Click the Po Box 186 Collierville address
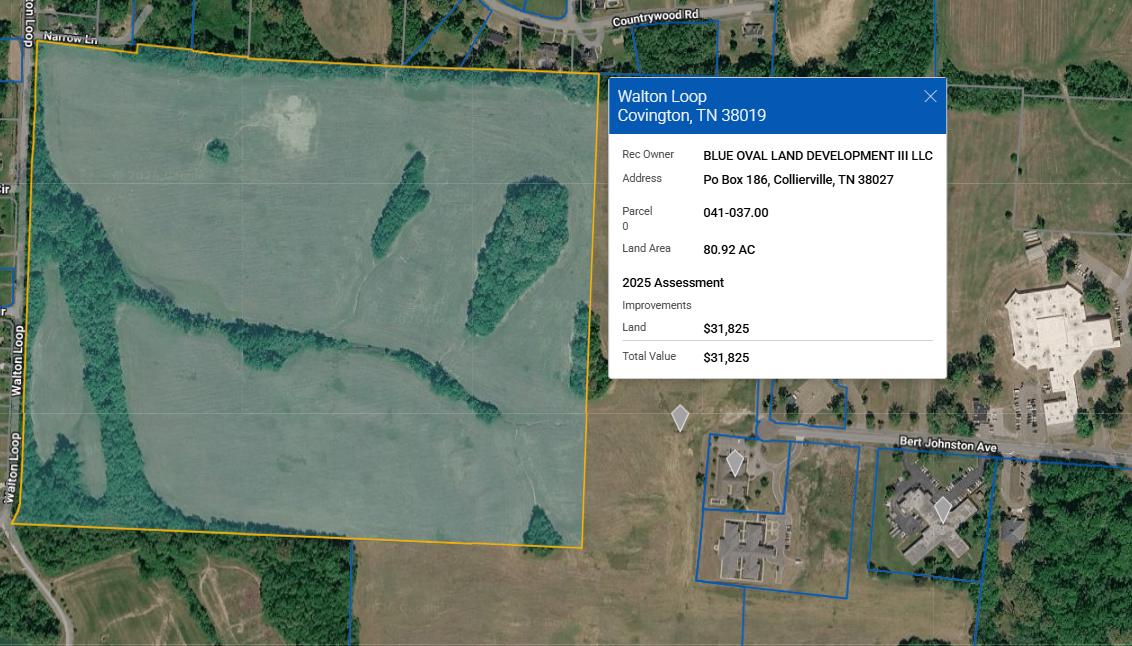1132x646 pixels. click(798, 180)
